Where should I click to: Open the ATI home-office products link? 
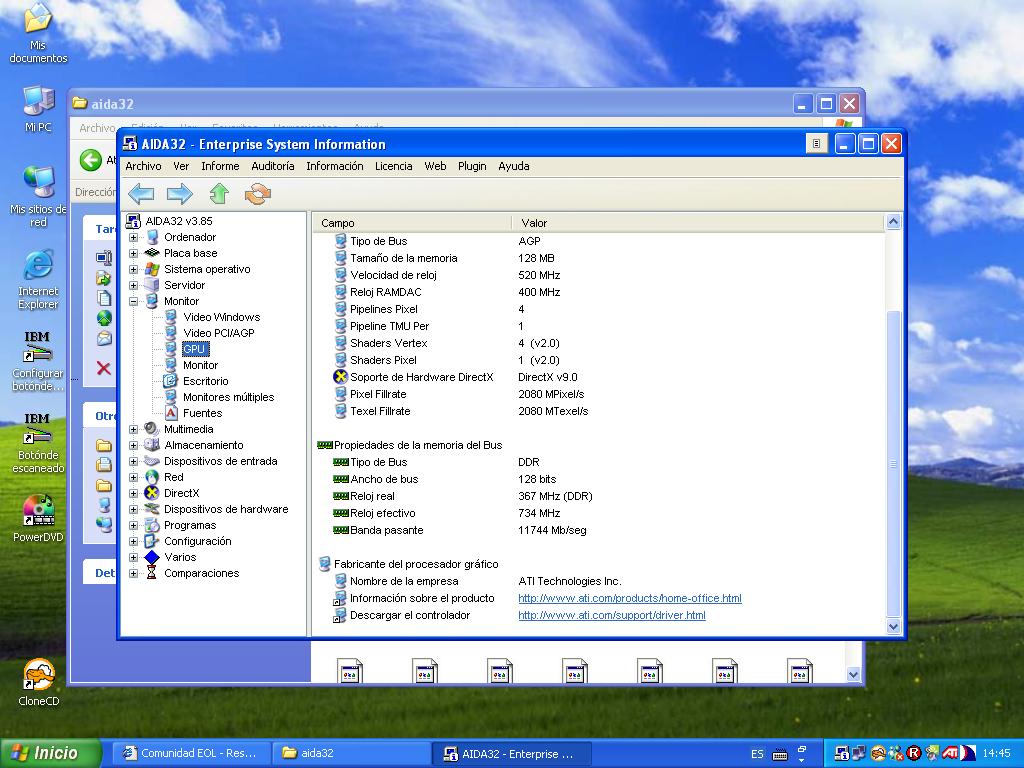tap(630, 598)
